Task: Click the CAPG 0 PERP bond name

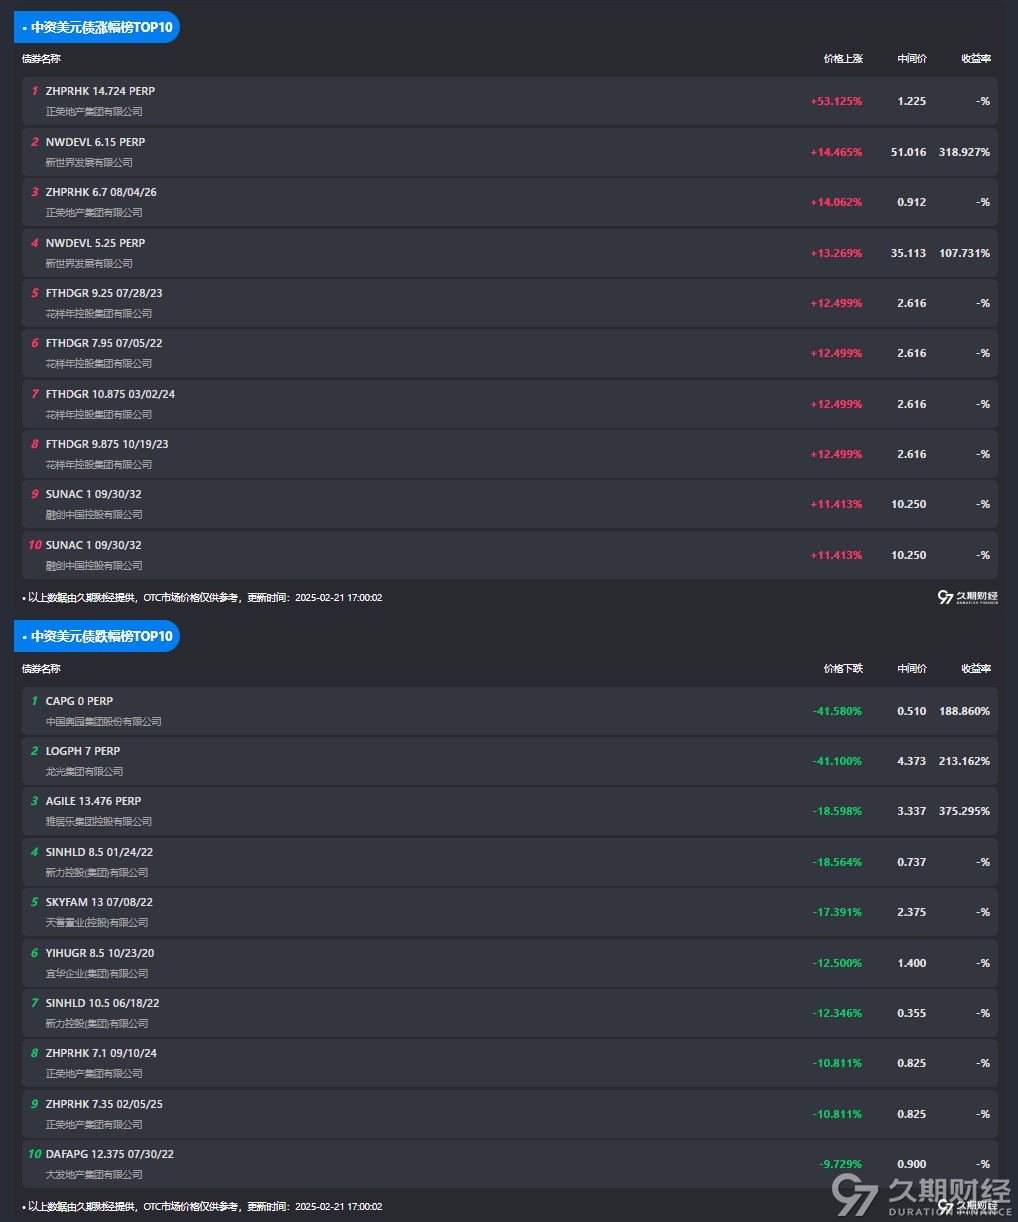Action: 79,701
